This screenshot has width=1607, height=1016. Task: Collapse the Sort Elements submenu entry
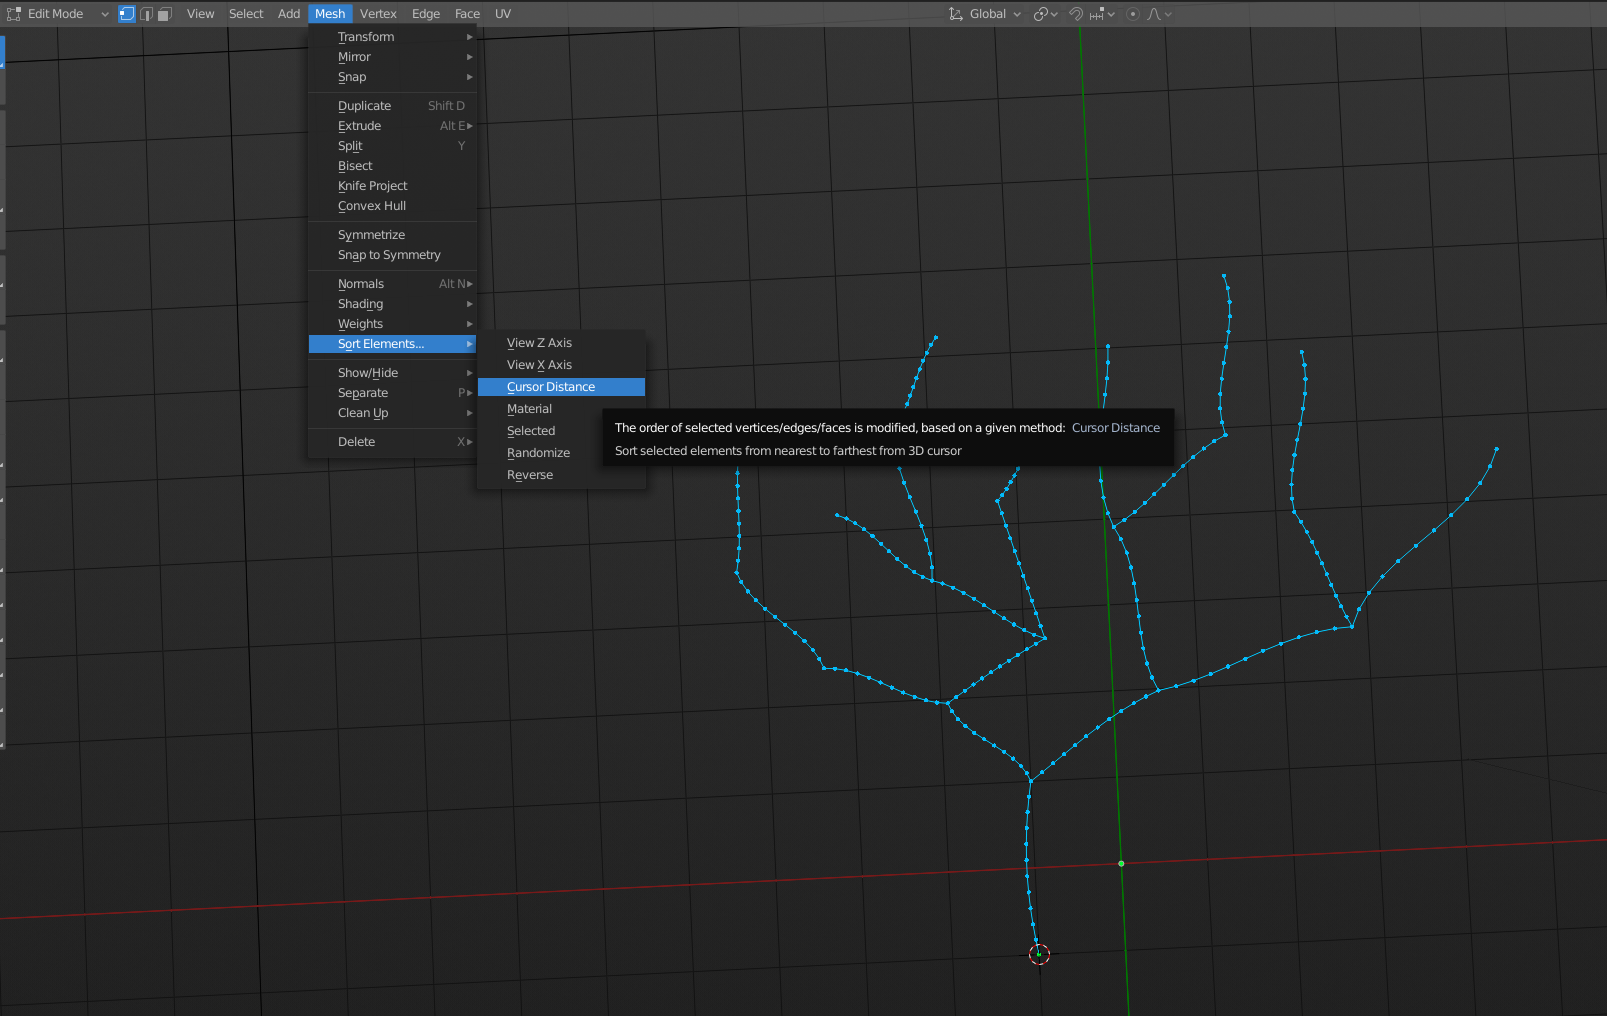392,344
